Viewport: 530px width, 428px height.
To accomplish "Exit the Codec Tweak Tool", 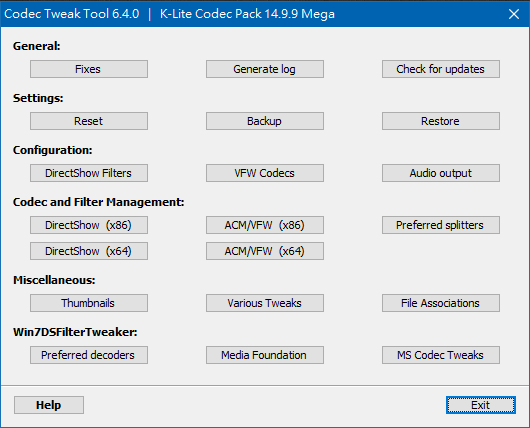I will coord(481,405).
